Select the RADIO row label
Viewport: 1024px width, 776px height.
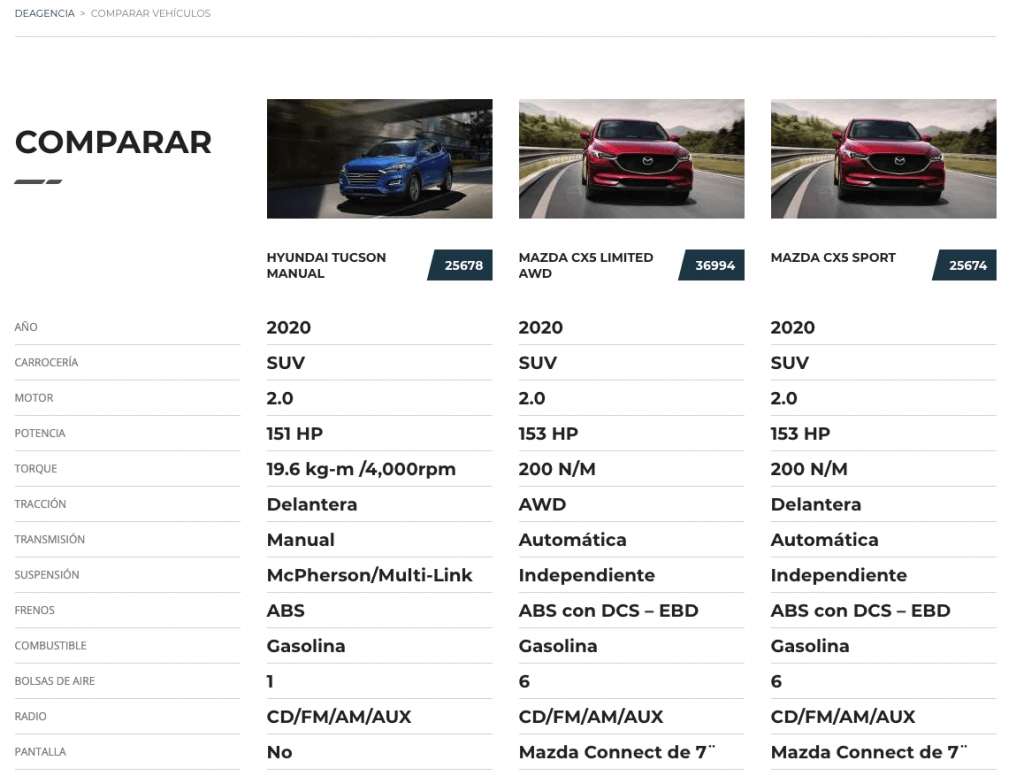31,716
